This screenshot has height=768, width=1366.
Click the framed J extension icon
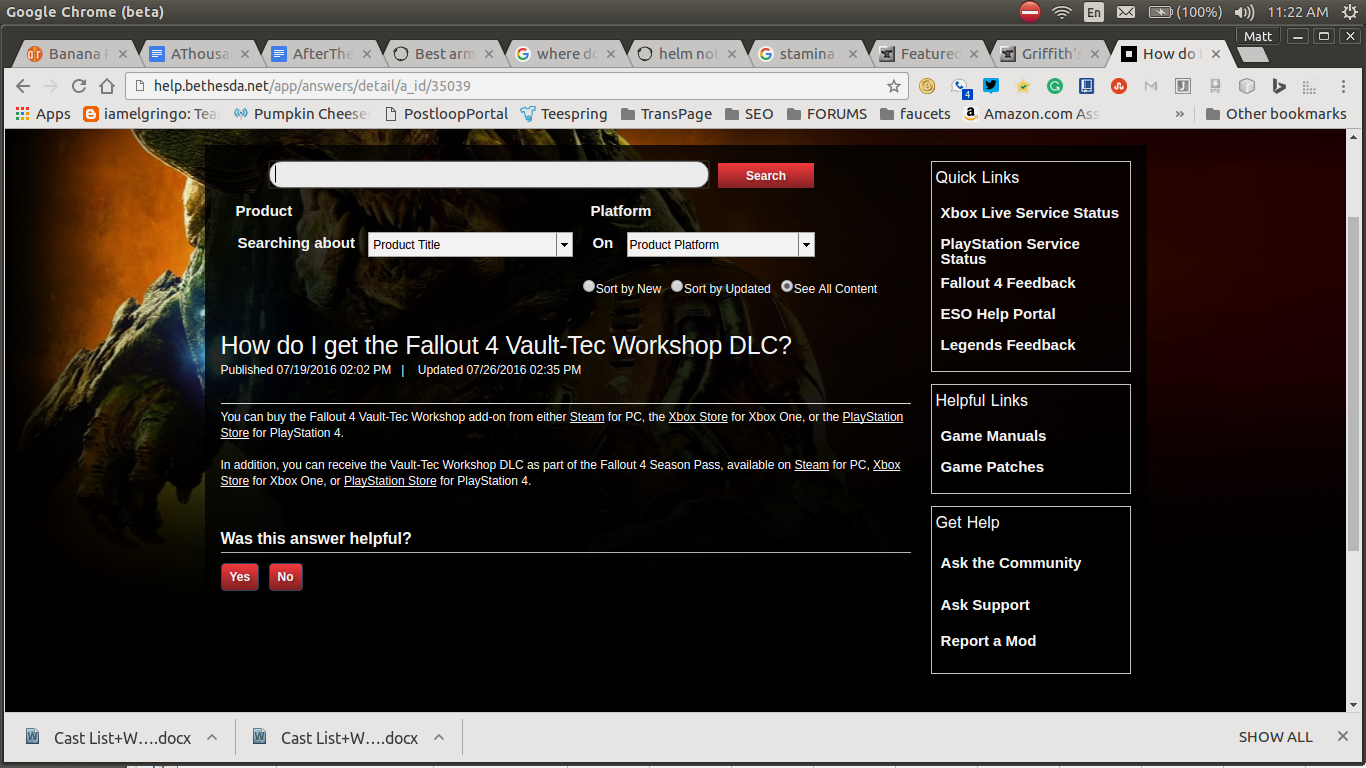(x=1183, y=86)
